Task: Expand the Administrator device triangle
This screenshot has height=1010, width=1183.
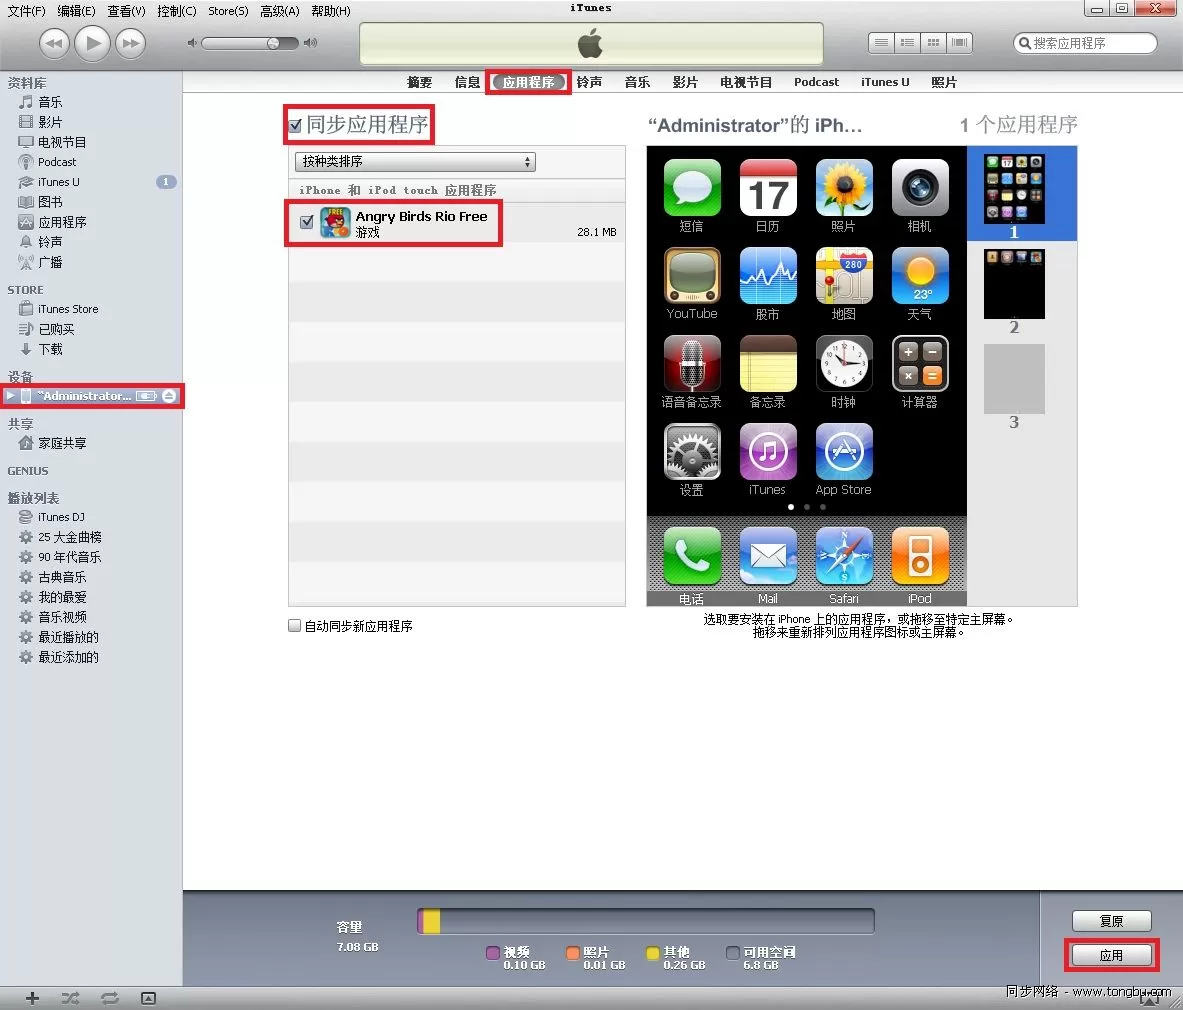Action: [x=11, y=395]
